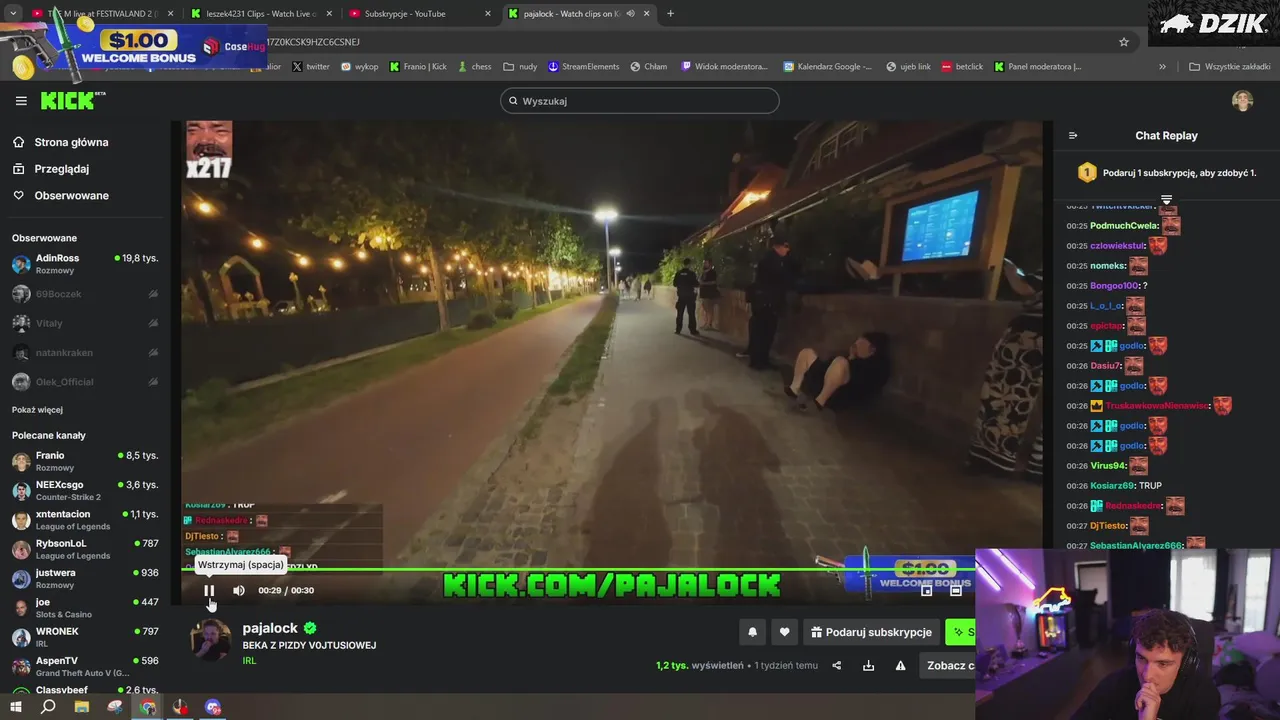Switch to Subskrypcje - YouTube tab

point(420,14)
